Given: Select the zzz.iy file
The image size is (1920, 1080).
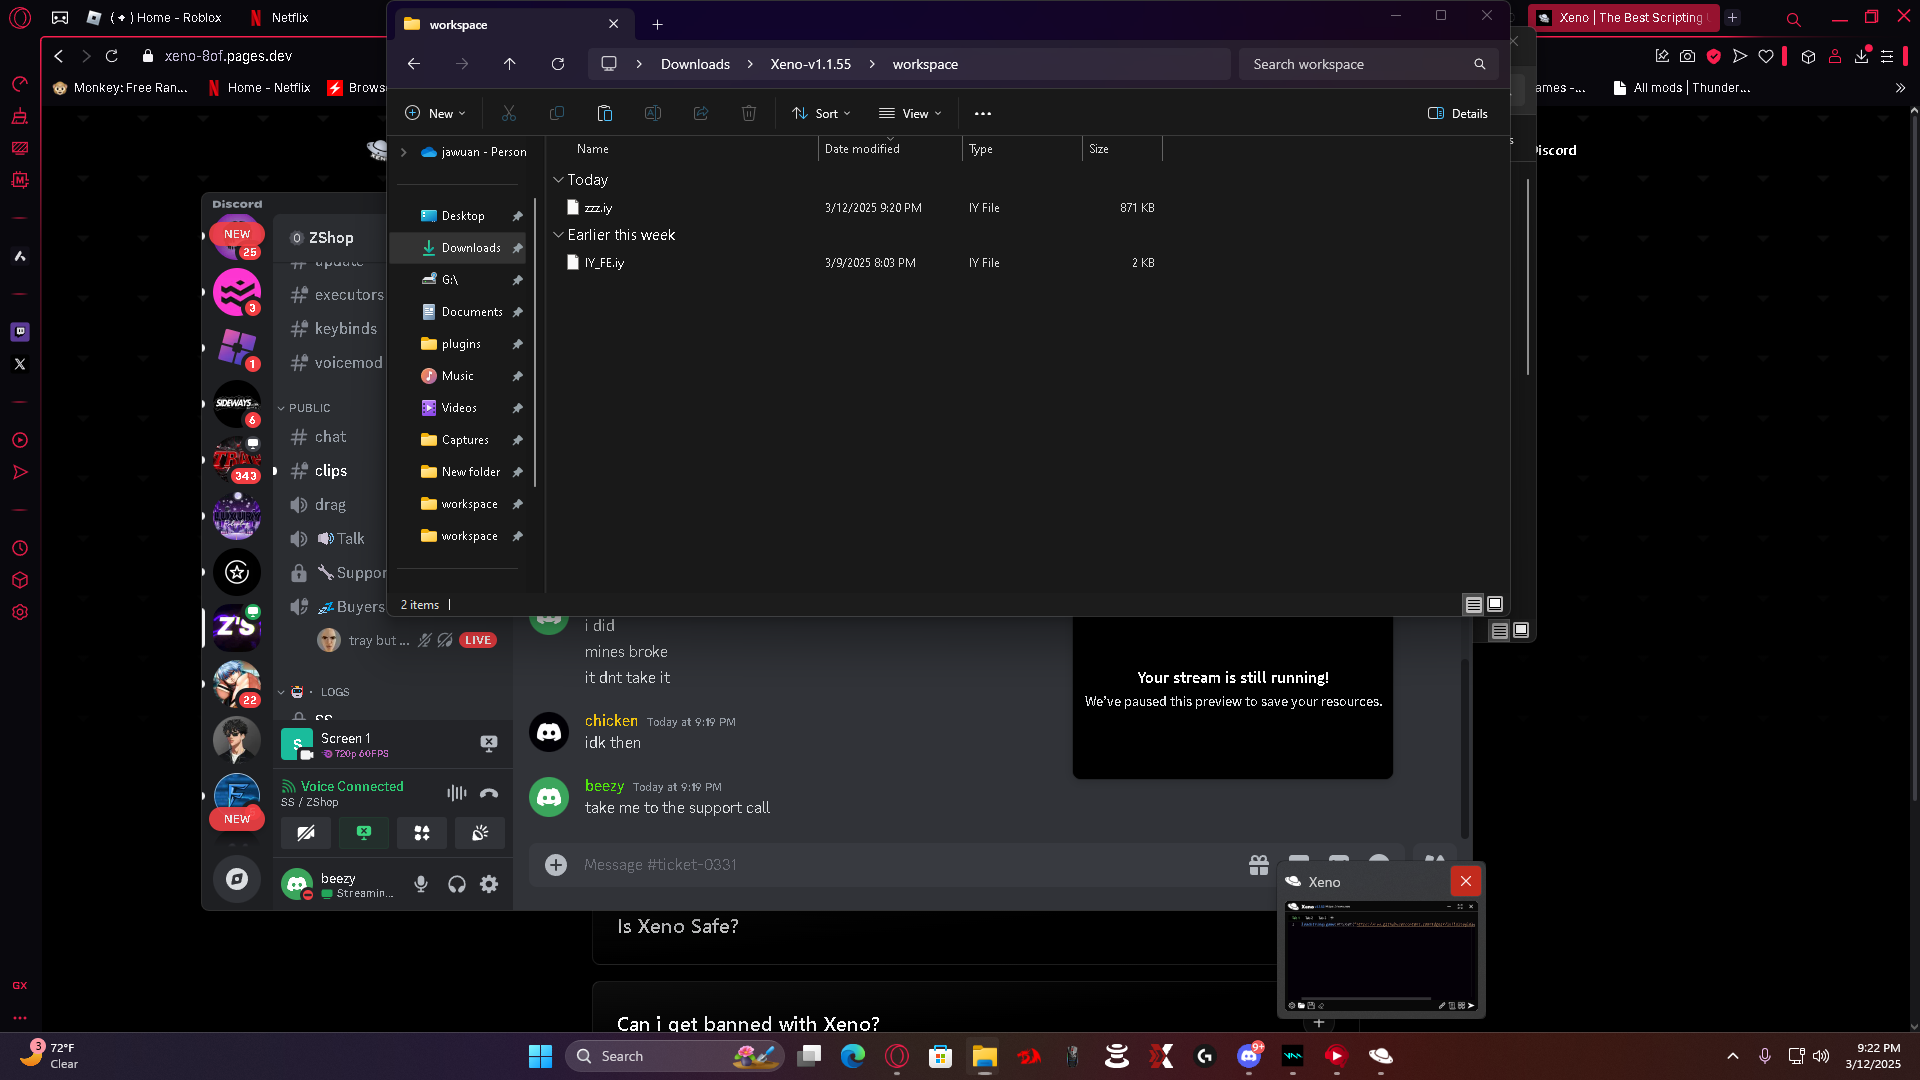Looking at the screenshot, I should click(x=598, y=208).
